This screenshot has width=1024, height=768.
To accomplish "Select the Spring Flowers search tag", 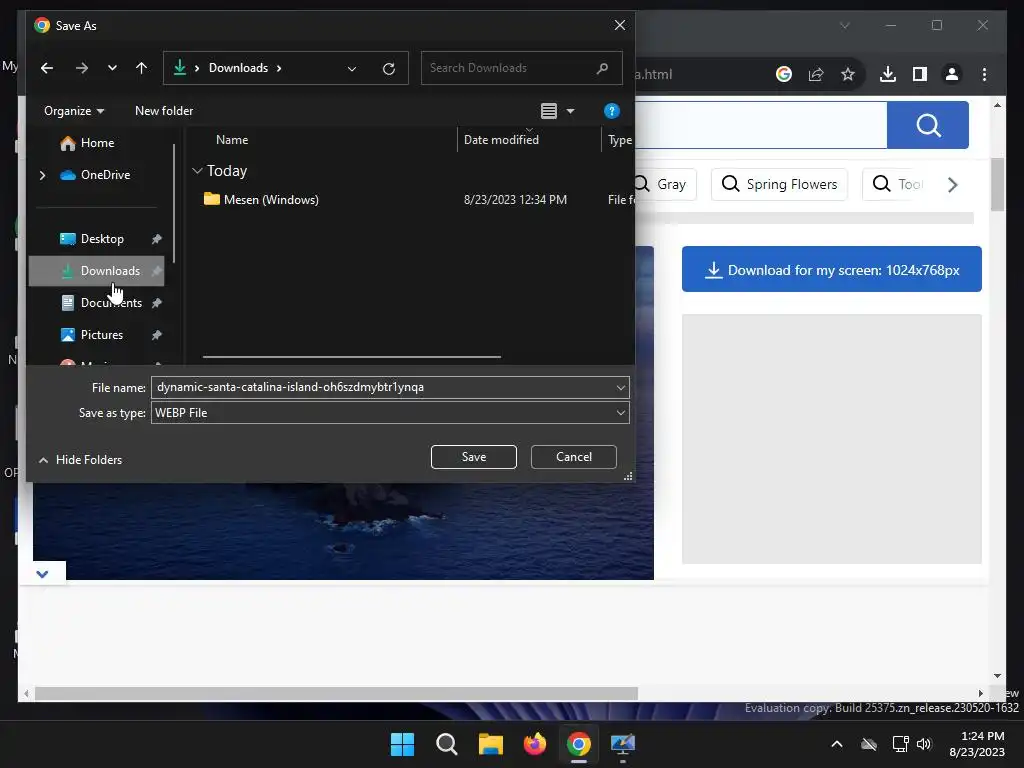I will pos(779,184).
